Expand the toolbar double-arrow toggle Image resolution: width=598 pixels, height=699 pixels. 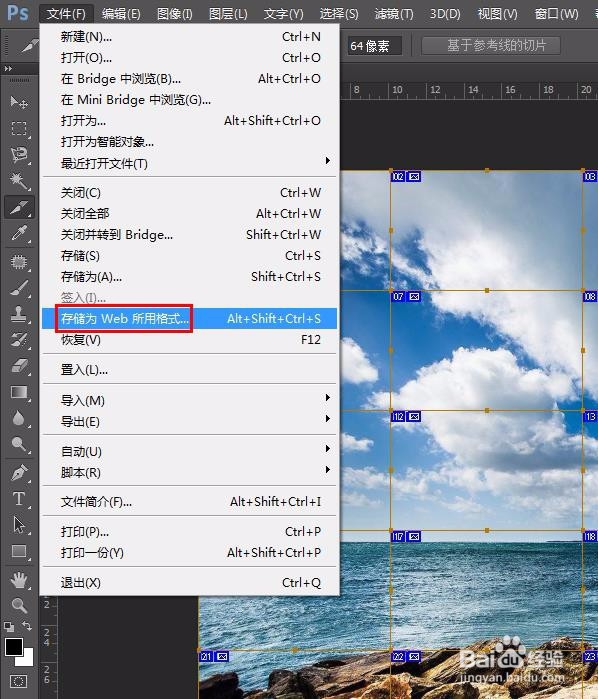(8, 69)
